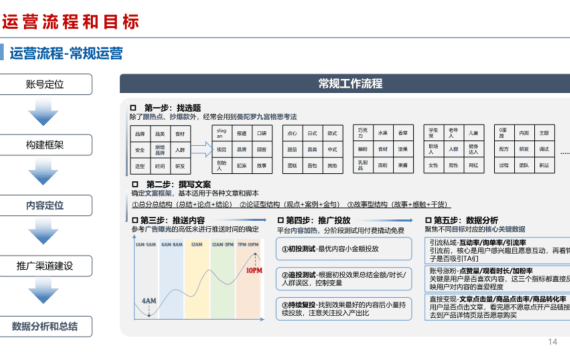The width and height of the screenshot is (570, 360).
Task: Click the 账号涨粉 data box
Action: pos(497,279)
